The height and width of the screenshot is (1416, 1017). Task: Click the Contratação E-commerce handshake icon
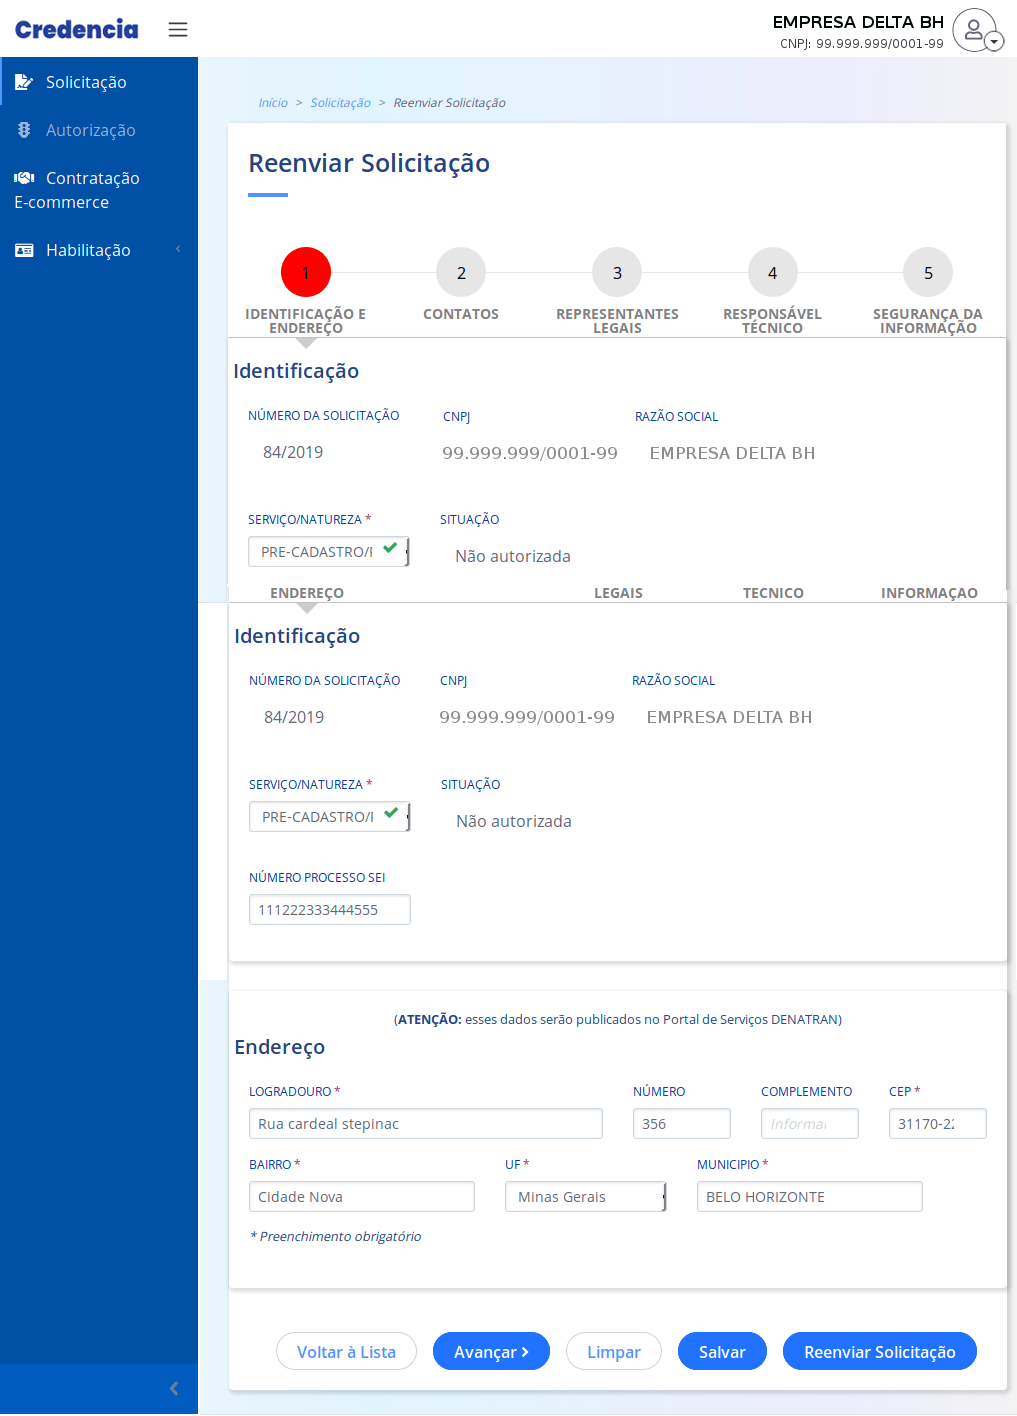24,178
